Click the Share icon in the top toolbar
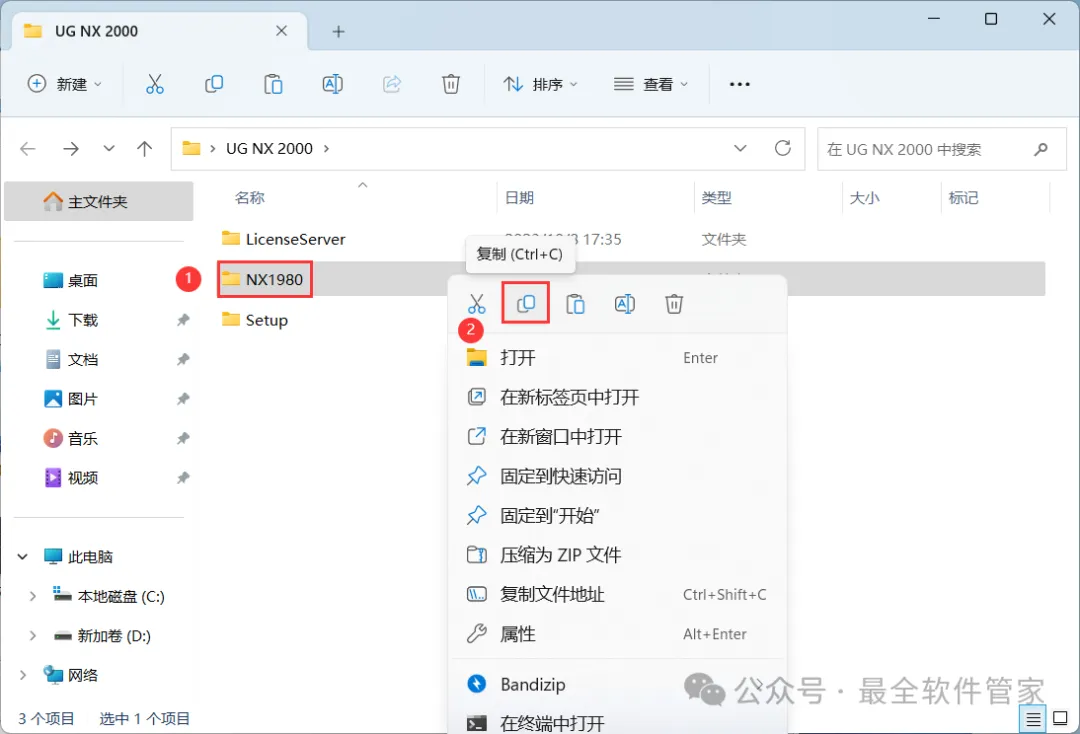Image resolution: width=1080 pixels, height=734 pixels. 392,84
